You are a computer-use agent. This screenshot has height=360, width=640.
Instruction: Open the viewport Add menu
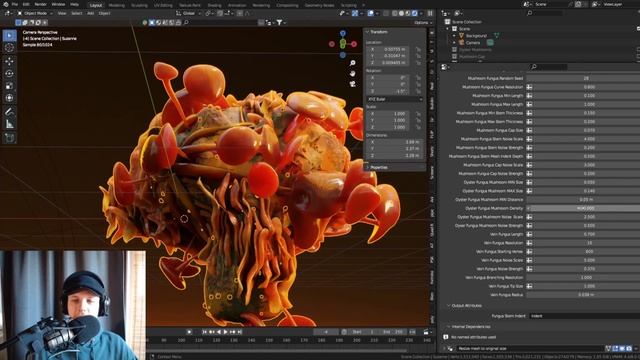[91, 13]
